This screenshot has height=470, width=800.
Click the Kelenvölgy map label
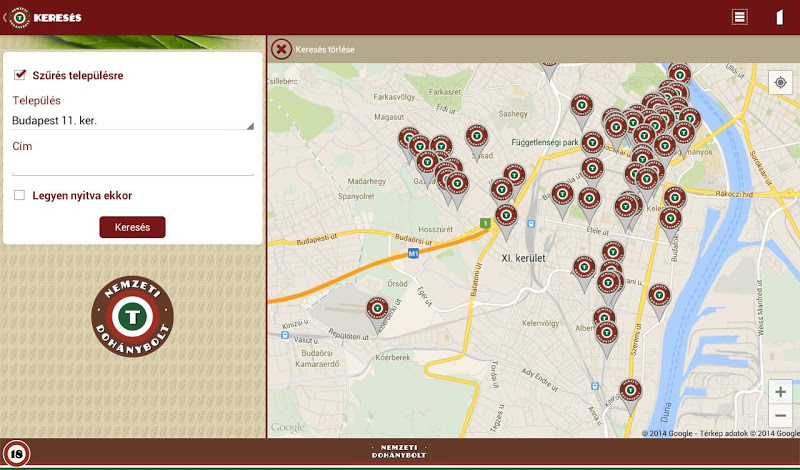pos(541,323)
